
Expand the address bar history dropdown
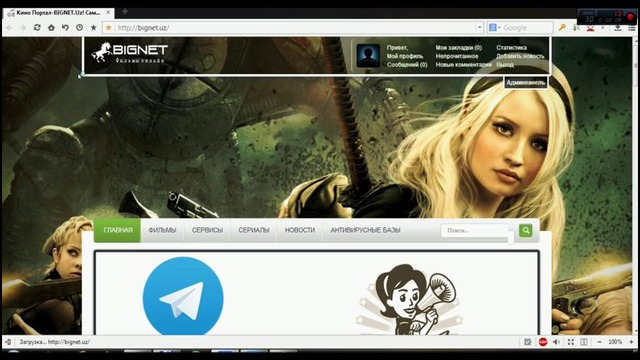point(480,28)
